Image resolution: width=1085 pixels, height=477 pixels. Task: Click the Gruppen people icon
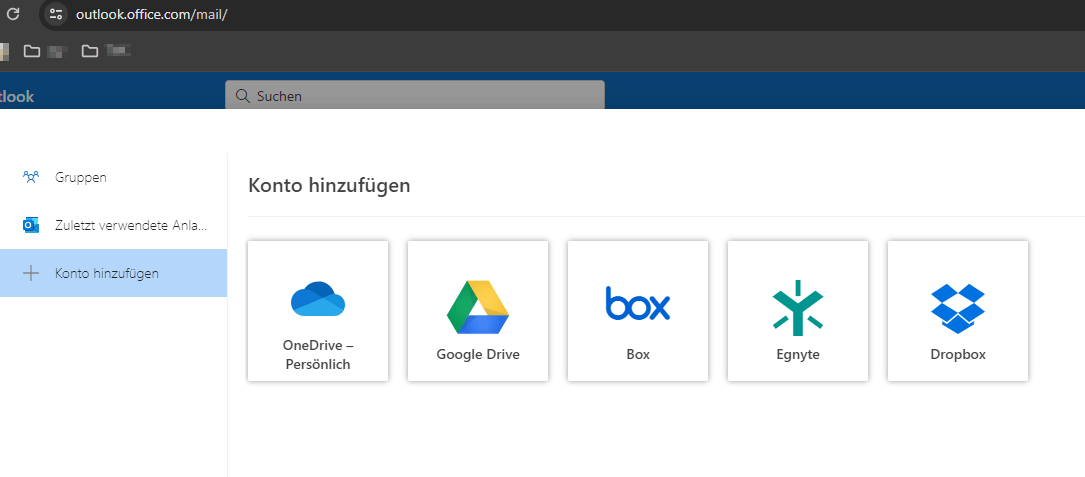(x=31, y=177)
